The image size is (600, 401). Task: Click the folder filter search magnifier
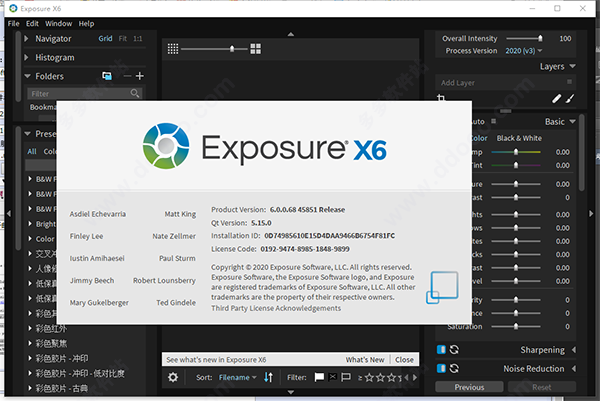[x=135, y=93]
